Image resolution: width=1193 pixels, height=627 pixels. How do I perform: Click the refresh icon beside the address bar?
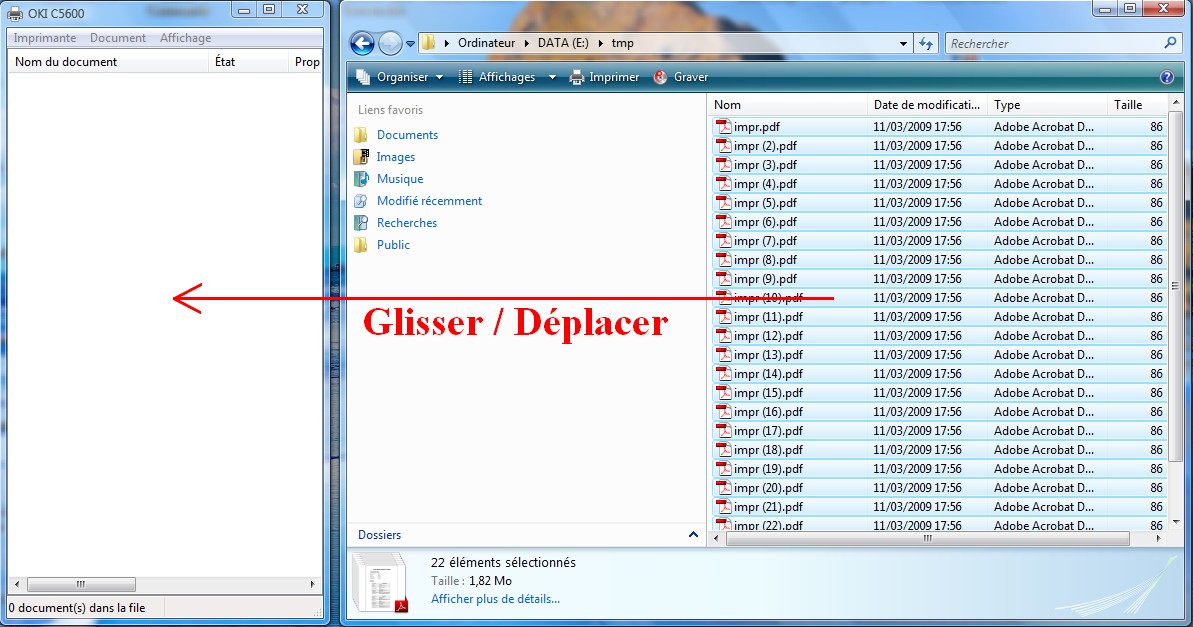coord(927,43)
